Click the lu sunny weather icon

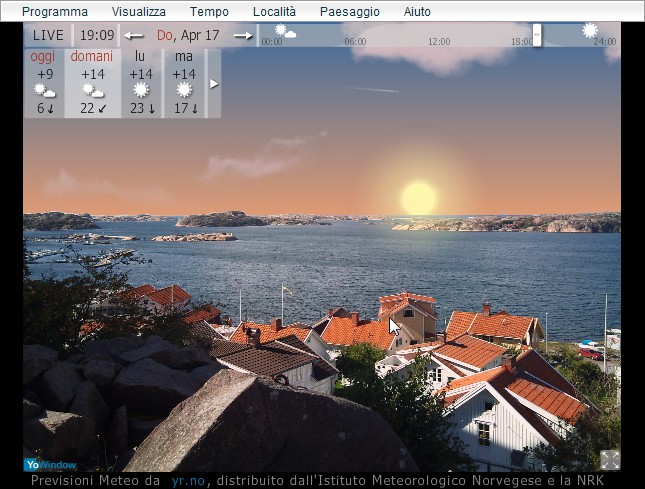click(x=141, y=90)
